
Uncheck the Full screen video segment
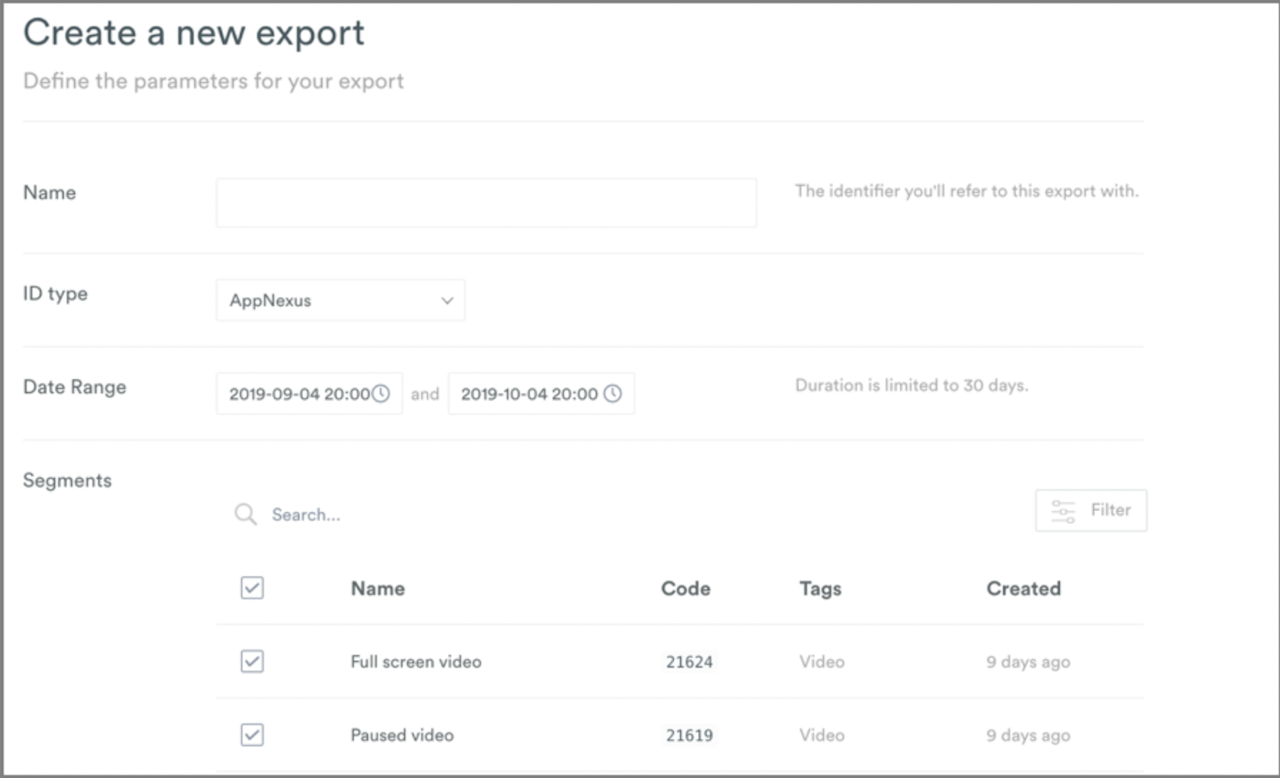point(252,661)
